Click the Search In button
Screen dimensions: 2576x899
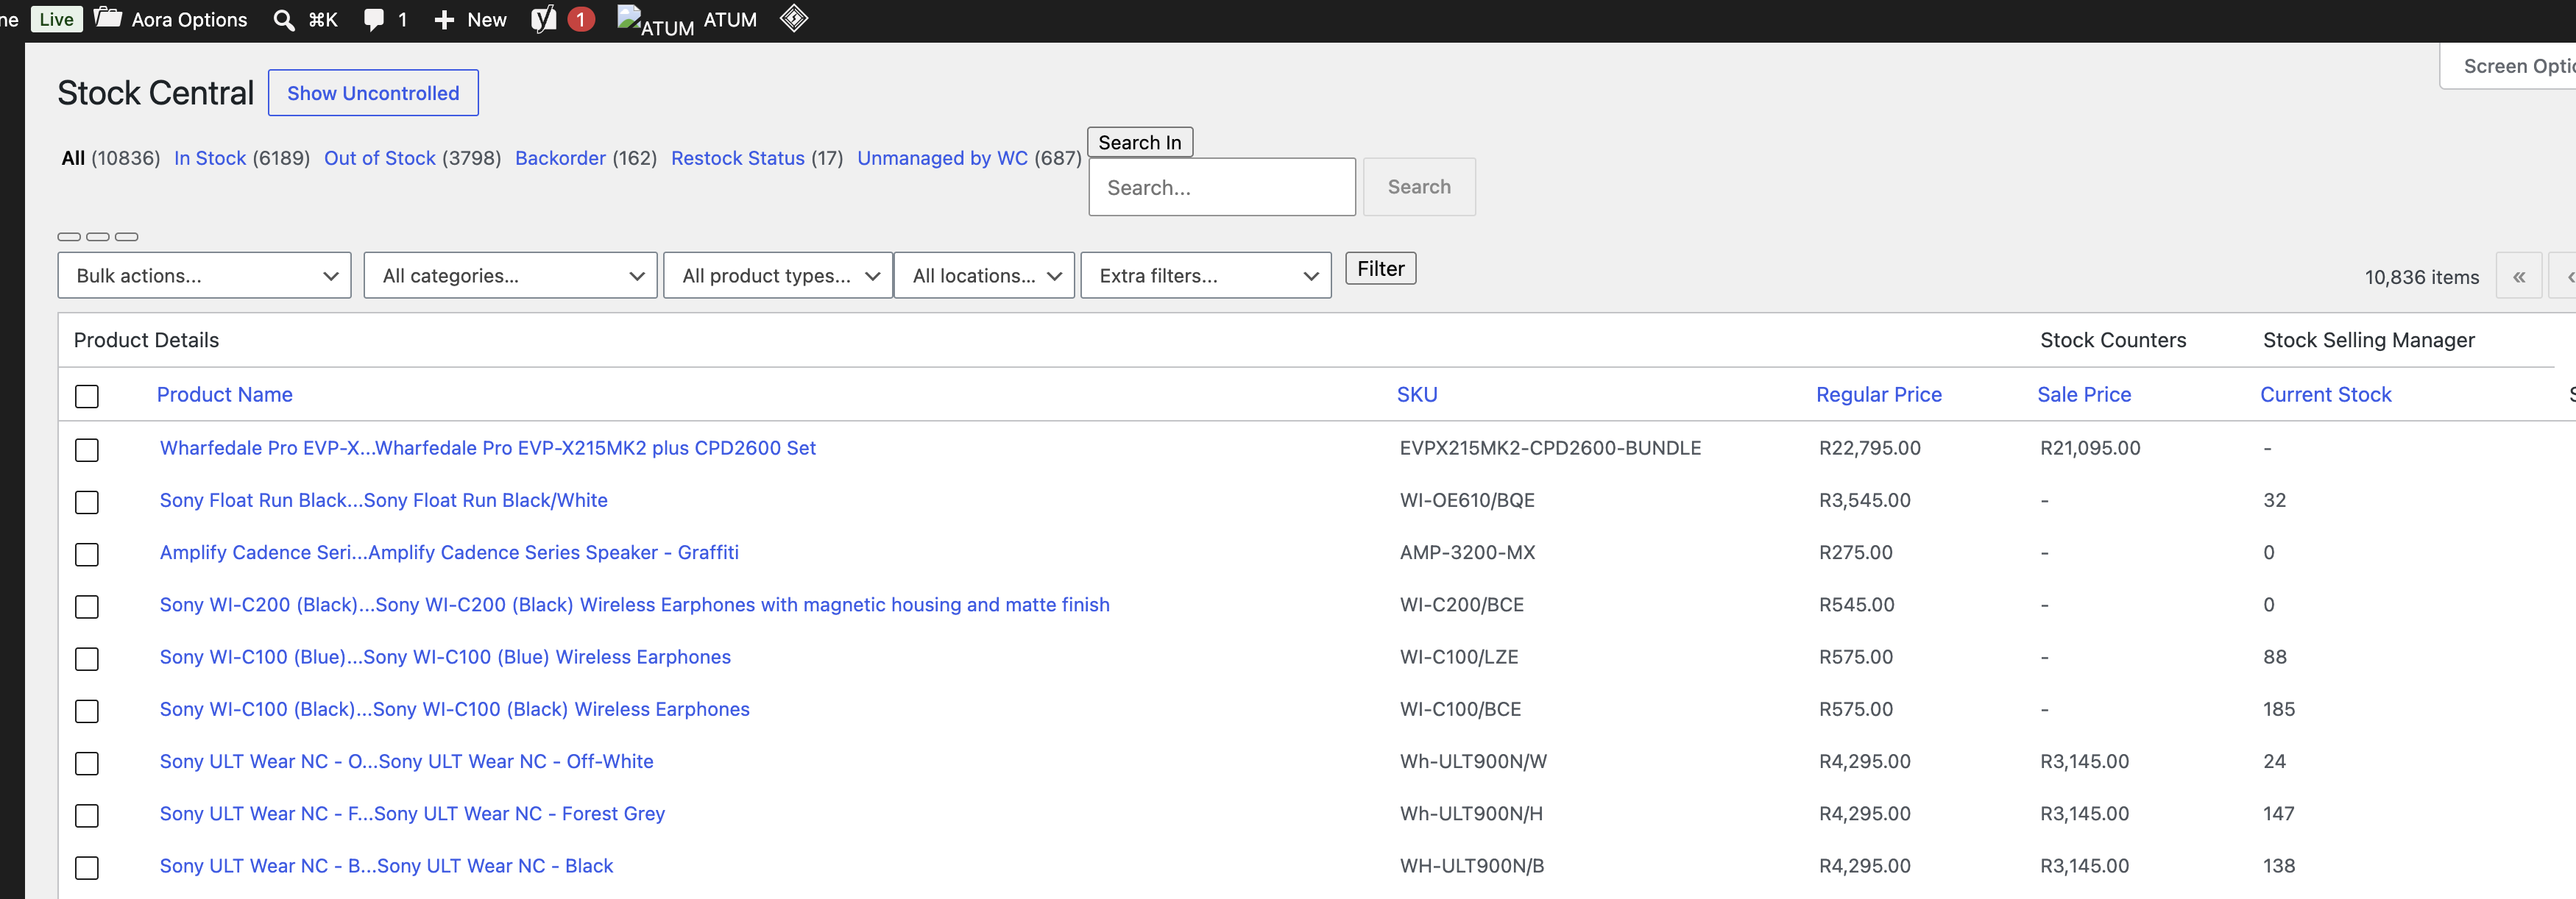coord(1140,142)
